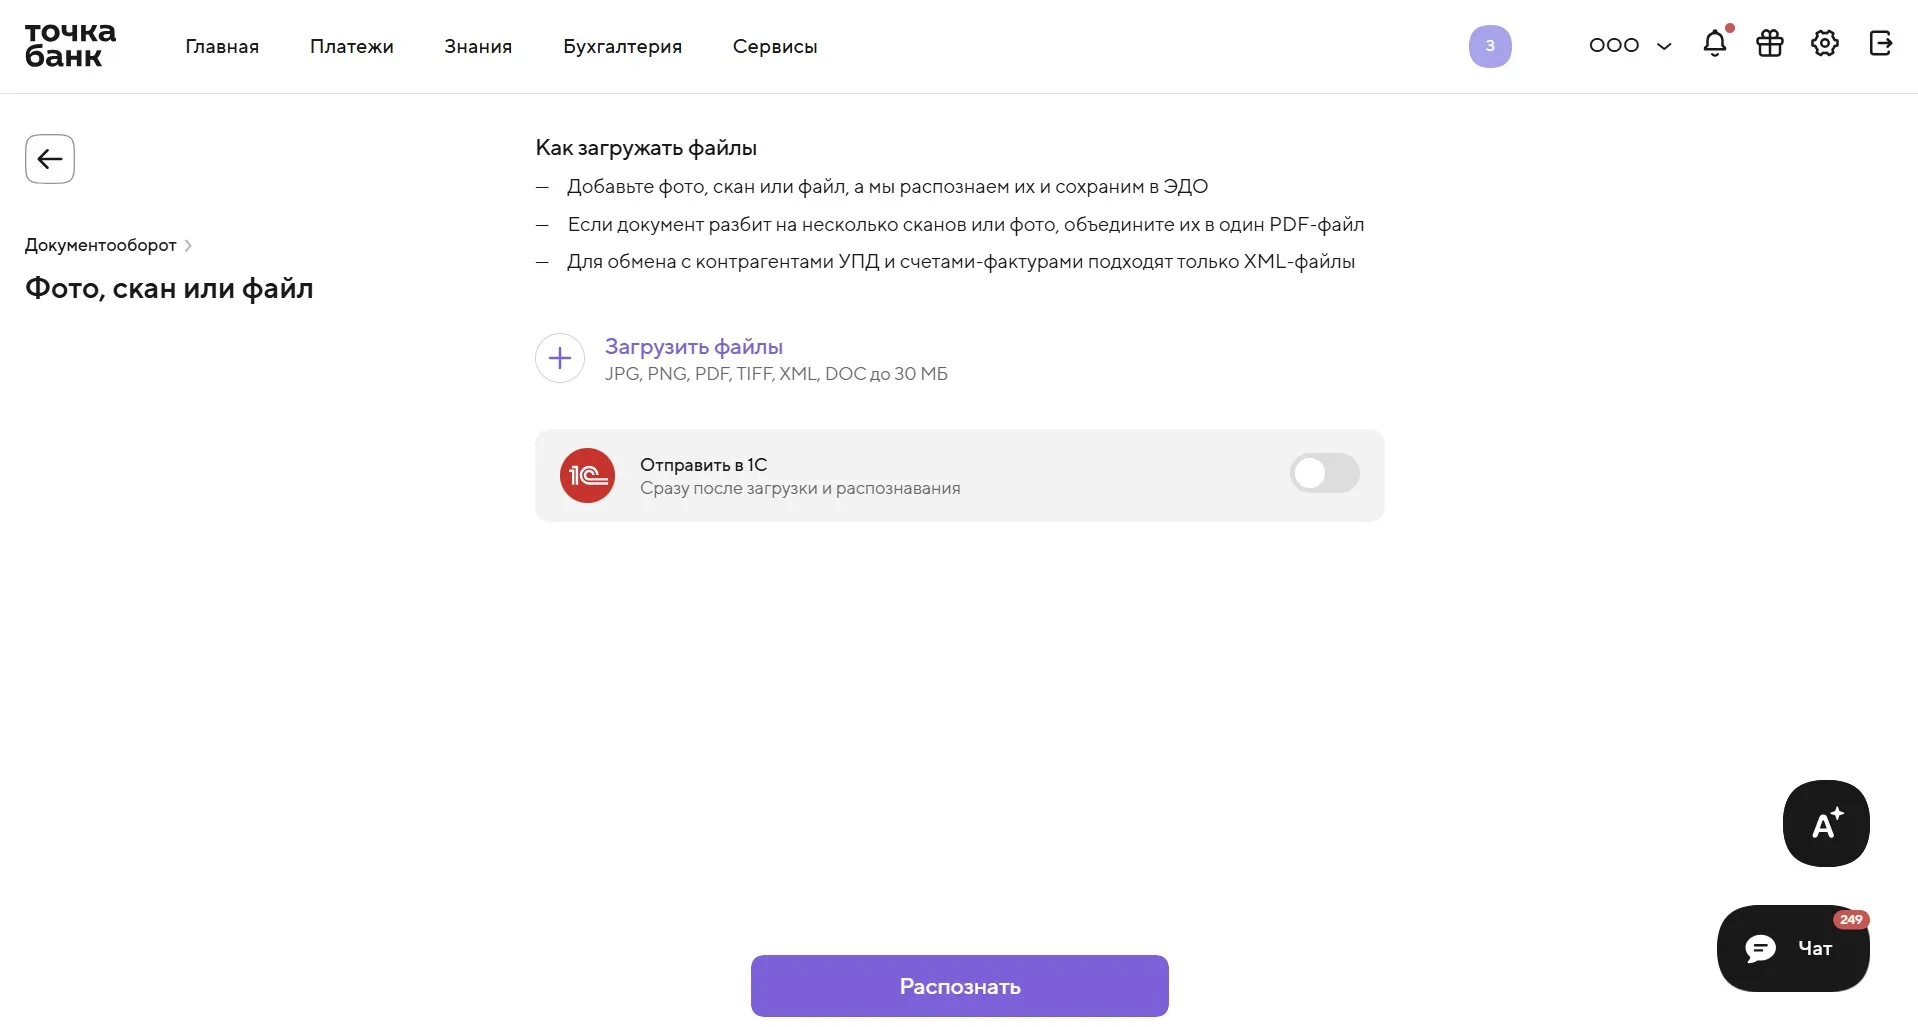Click the red 1C logo
The width and height of the screenshot is (1918, 1027).
click(587, 476)
